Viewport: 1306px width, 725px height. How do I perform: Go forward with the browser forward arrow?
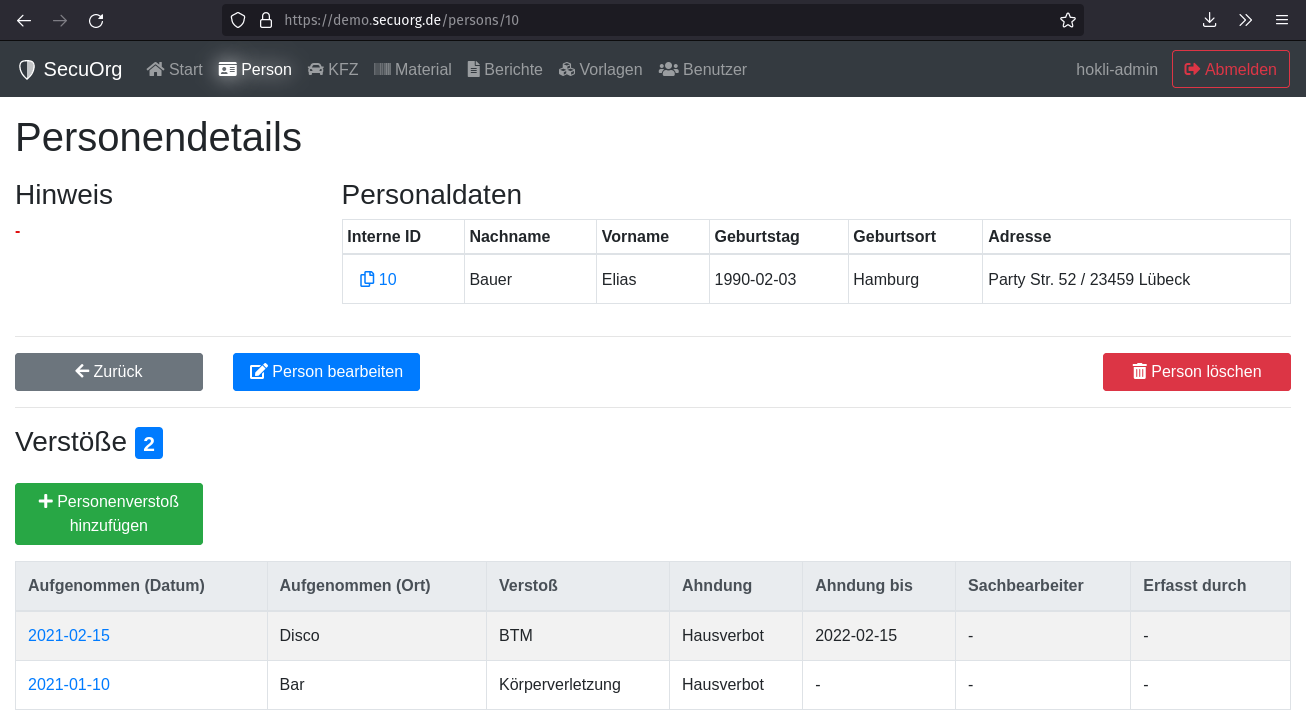[x=60, y=20]
